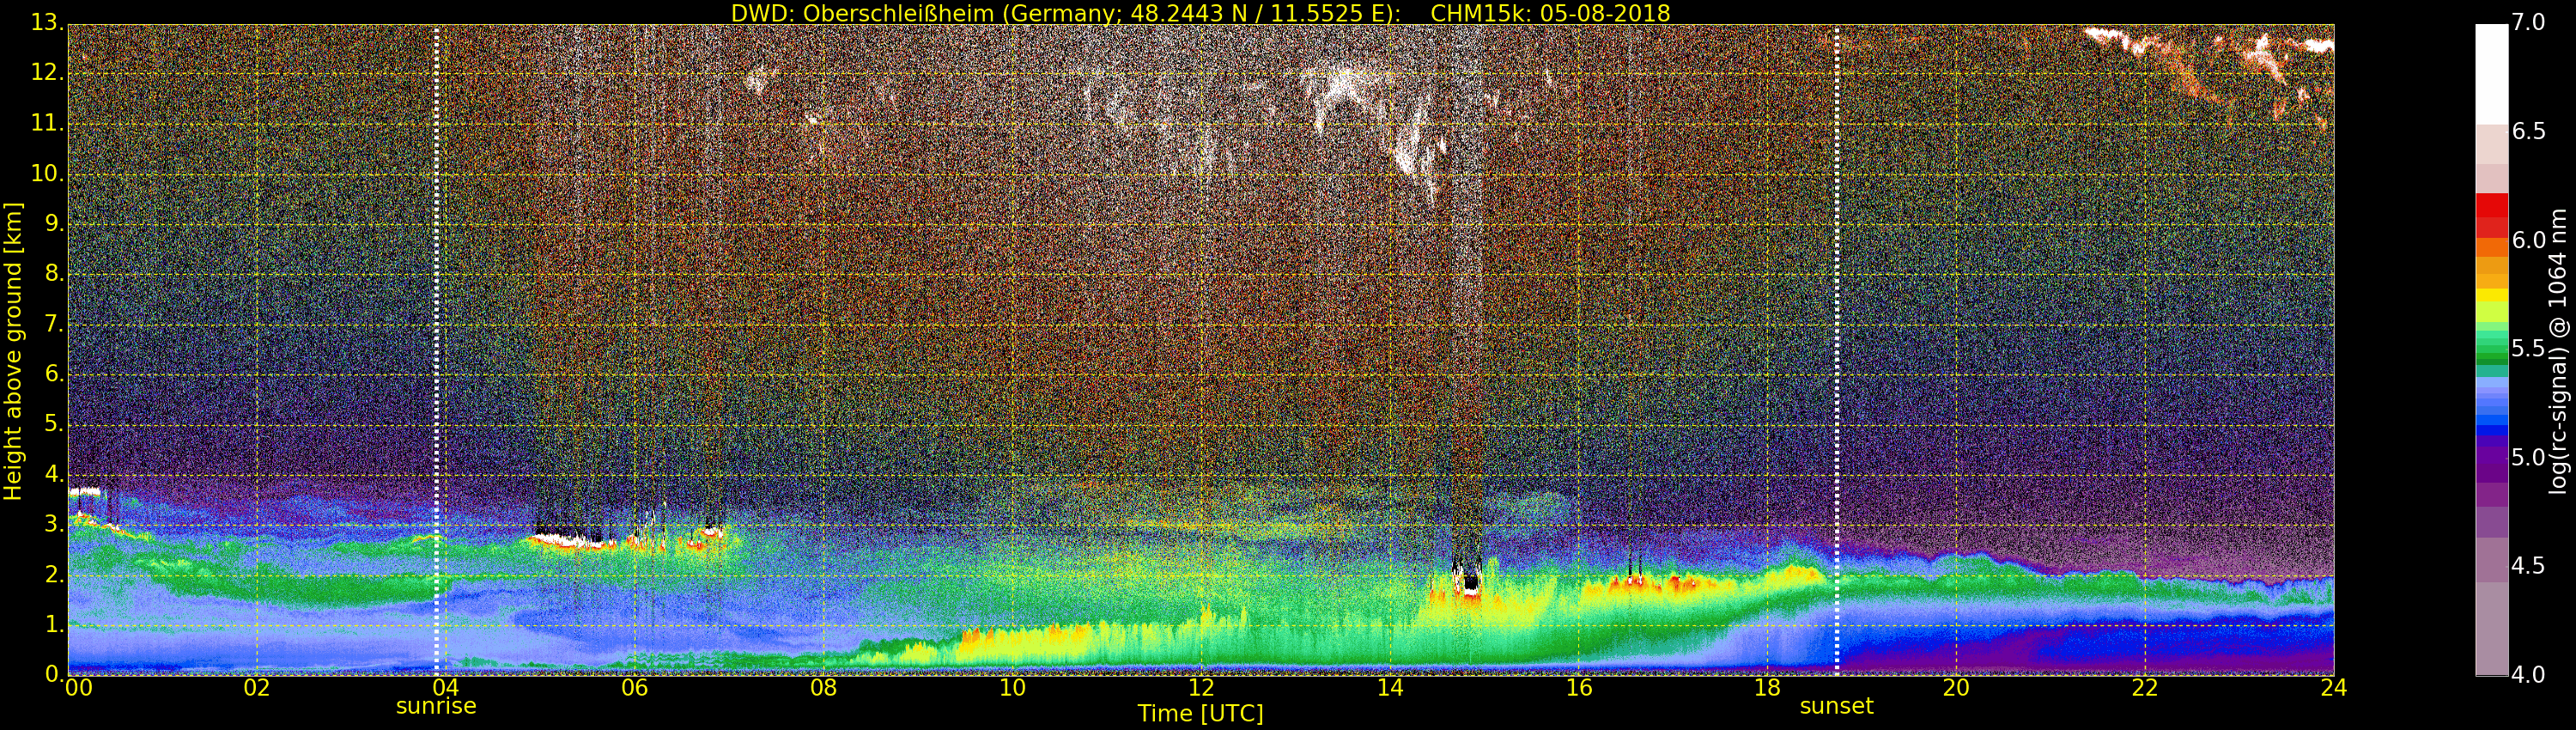Click the time tick label '14'
2576x730 pixels.
1390,688
